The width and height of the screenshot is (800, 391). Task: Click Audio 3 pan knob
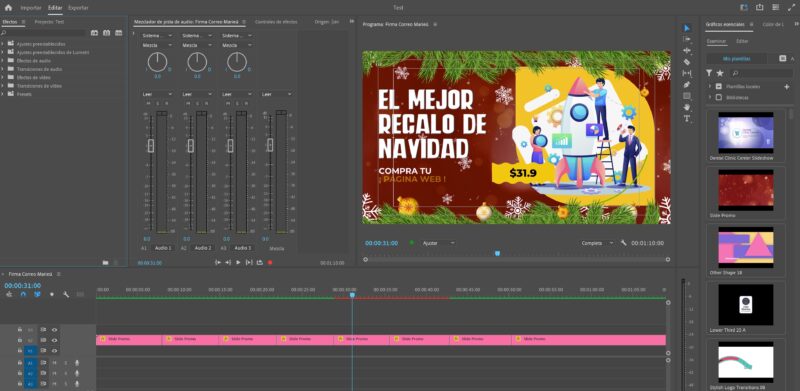[237, 62]
